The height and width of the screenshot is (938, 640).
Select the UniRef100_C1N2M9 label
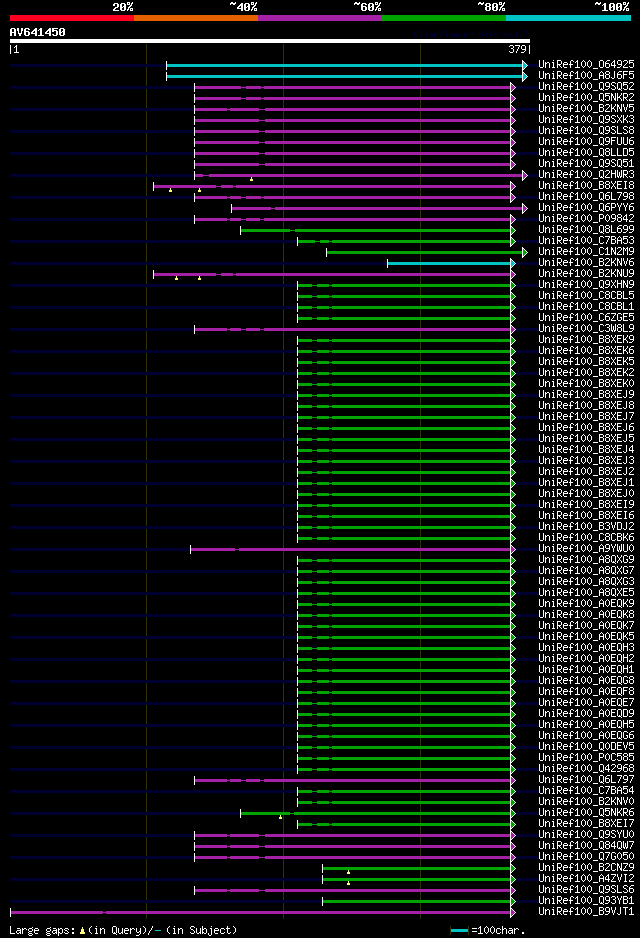tap(586, 251)
